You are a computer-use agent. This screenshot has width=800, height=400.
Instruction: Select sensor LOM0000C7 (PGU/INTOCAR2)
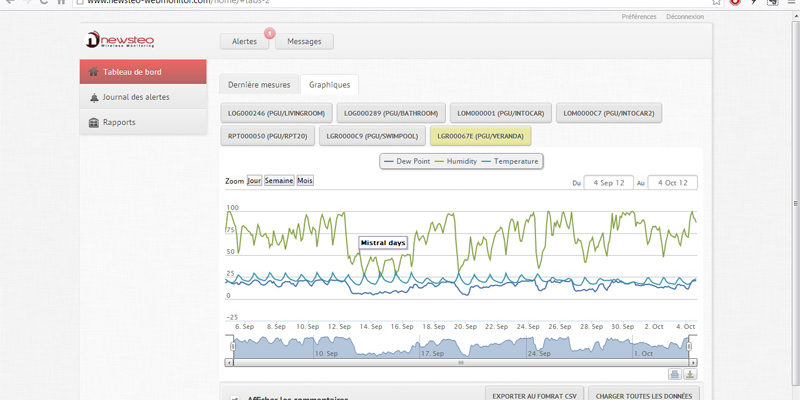coord(609,113)
